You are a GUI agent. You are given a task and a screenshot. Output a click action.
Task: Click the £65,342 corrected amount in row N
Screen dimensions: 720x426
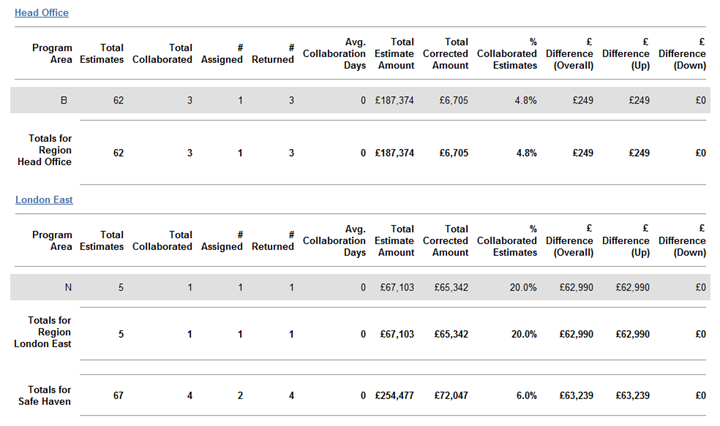[x=447, y=287]
